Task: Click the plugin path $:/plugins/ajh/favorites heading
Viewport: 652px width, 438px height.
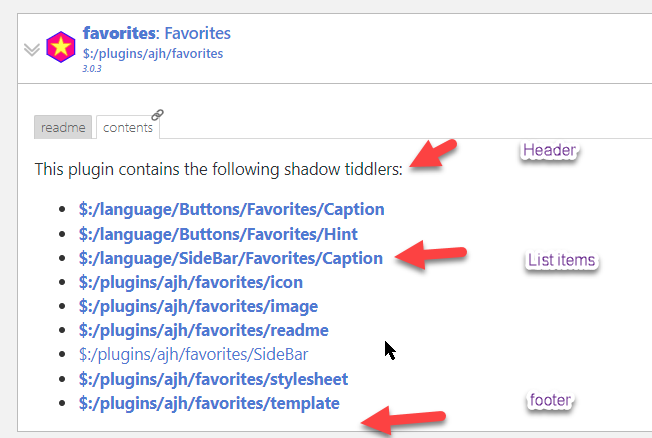Action: 153,54
